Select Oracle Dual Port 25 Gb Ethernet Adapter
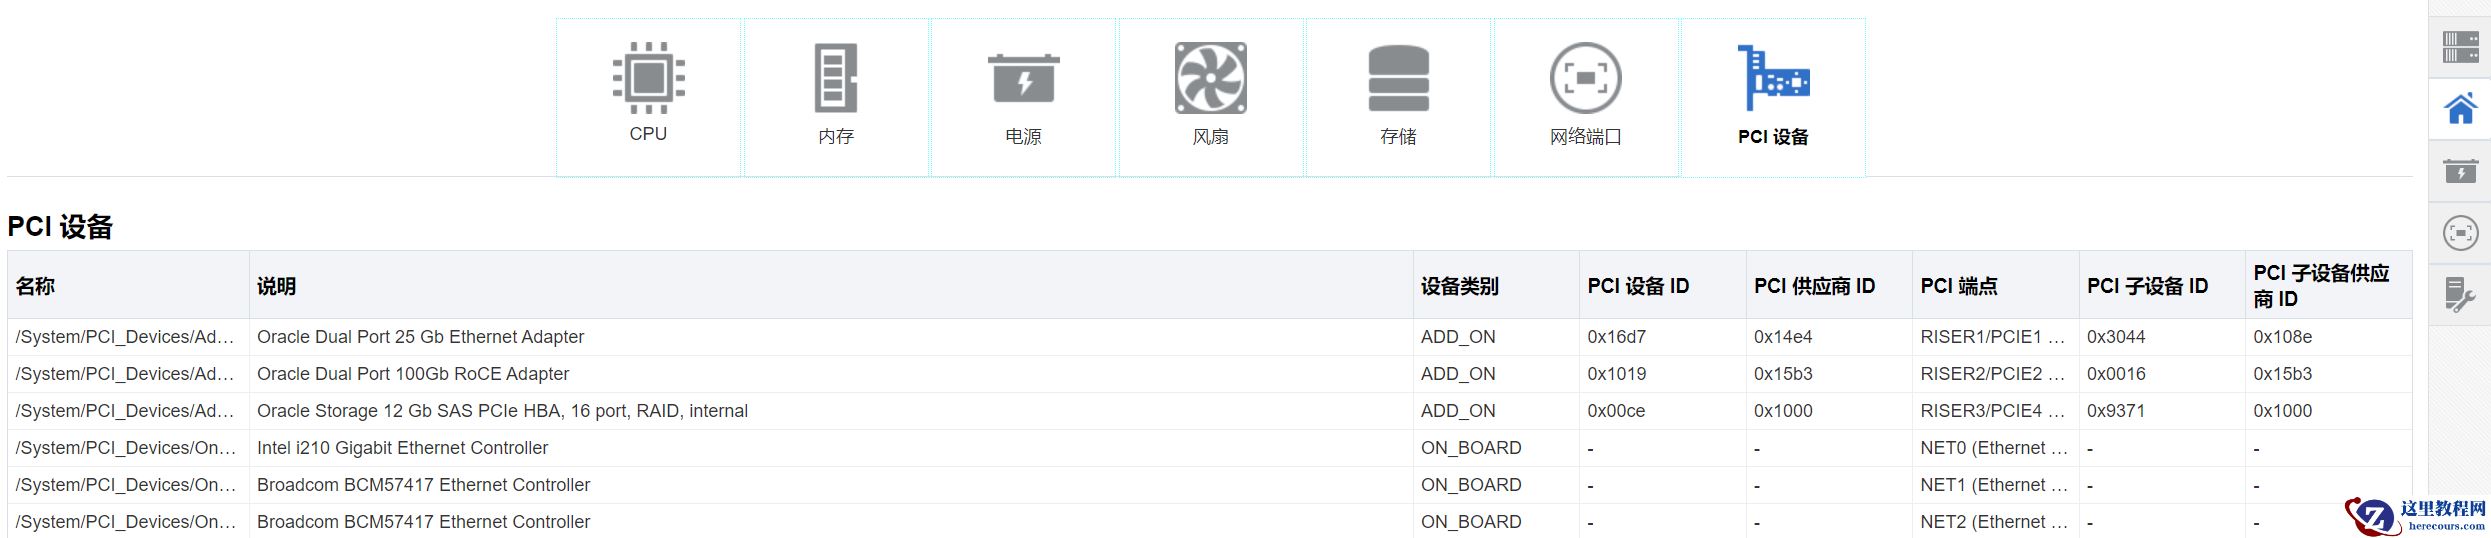 coord(420,337)
